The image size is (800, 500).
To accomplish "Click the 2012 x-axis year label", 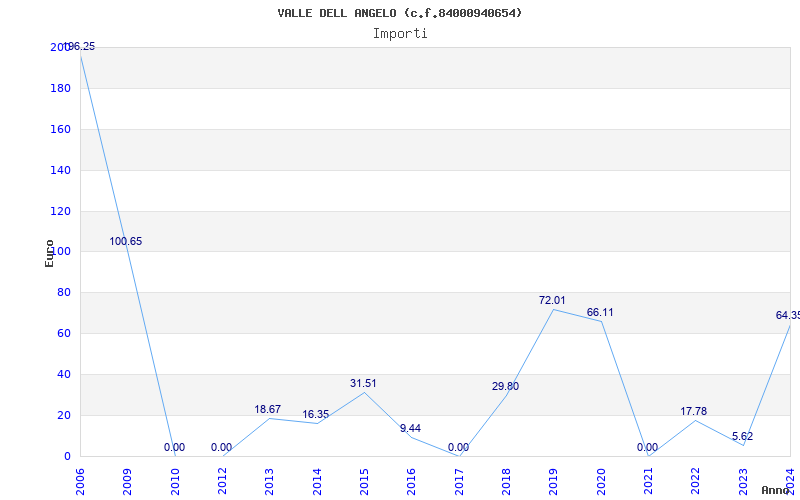I will [222, 482].
